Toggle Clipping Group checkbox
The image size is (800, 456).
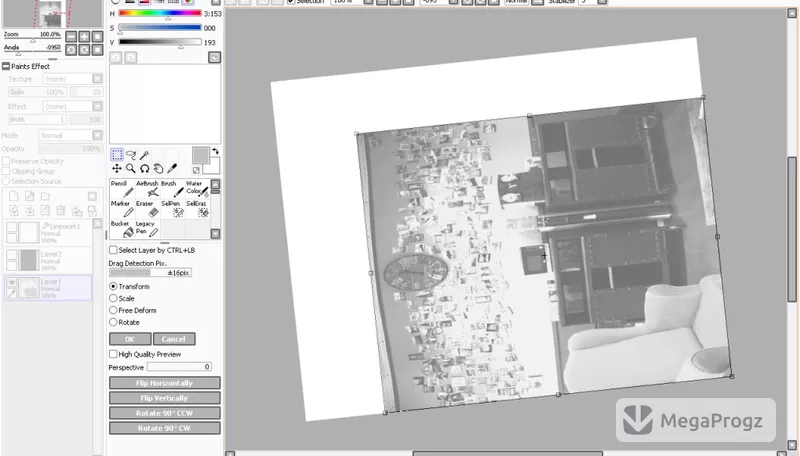click(6, 171)
